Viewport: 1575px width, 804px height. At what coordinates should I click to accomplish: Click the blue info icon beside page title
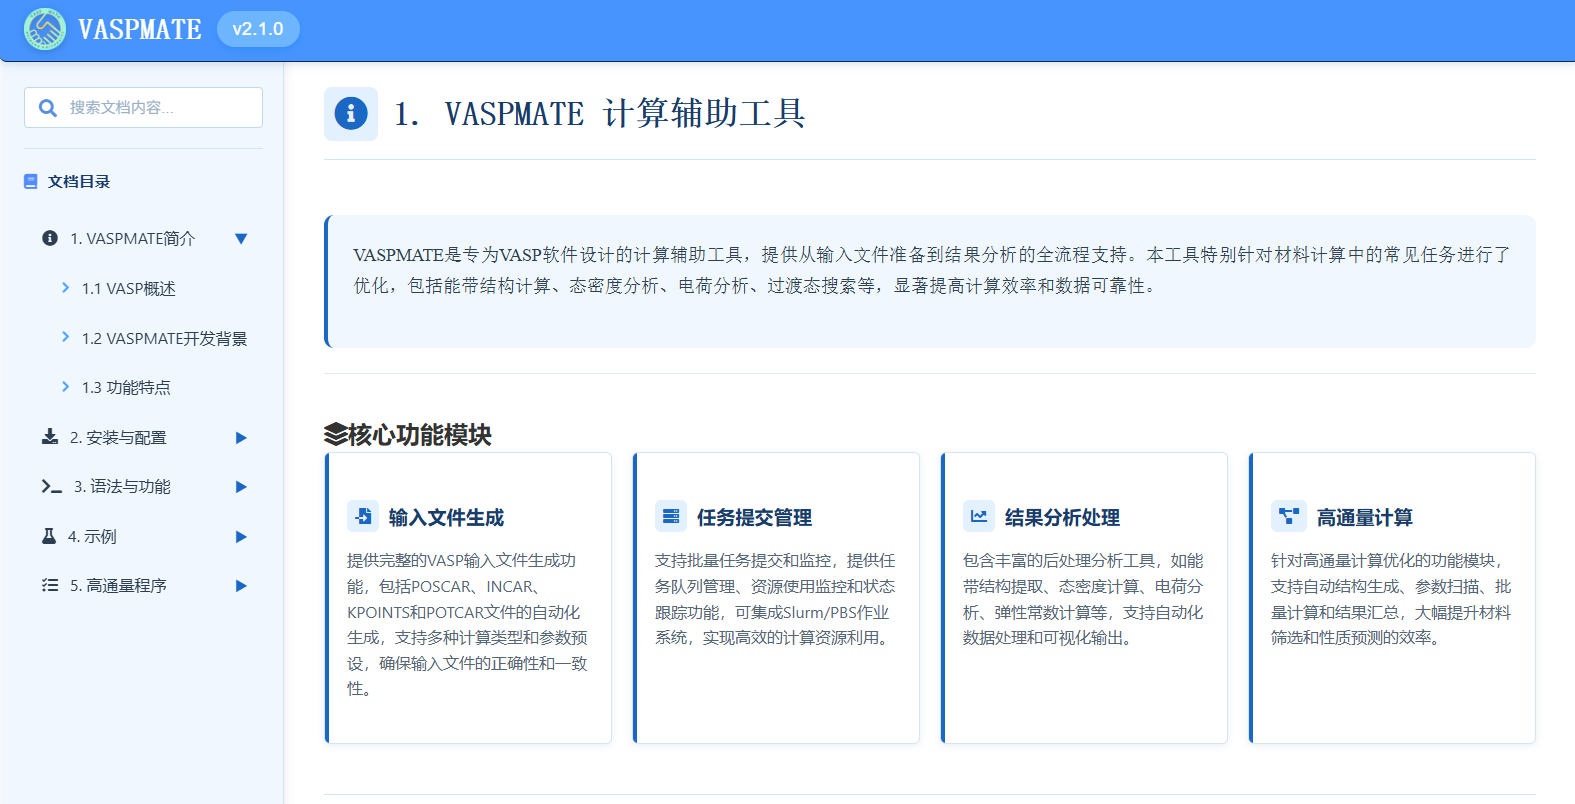coord(350,114)
